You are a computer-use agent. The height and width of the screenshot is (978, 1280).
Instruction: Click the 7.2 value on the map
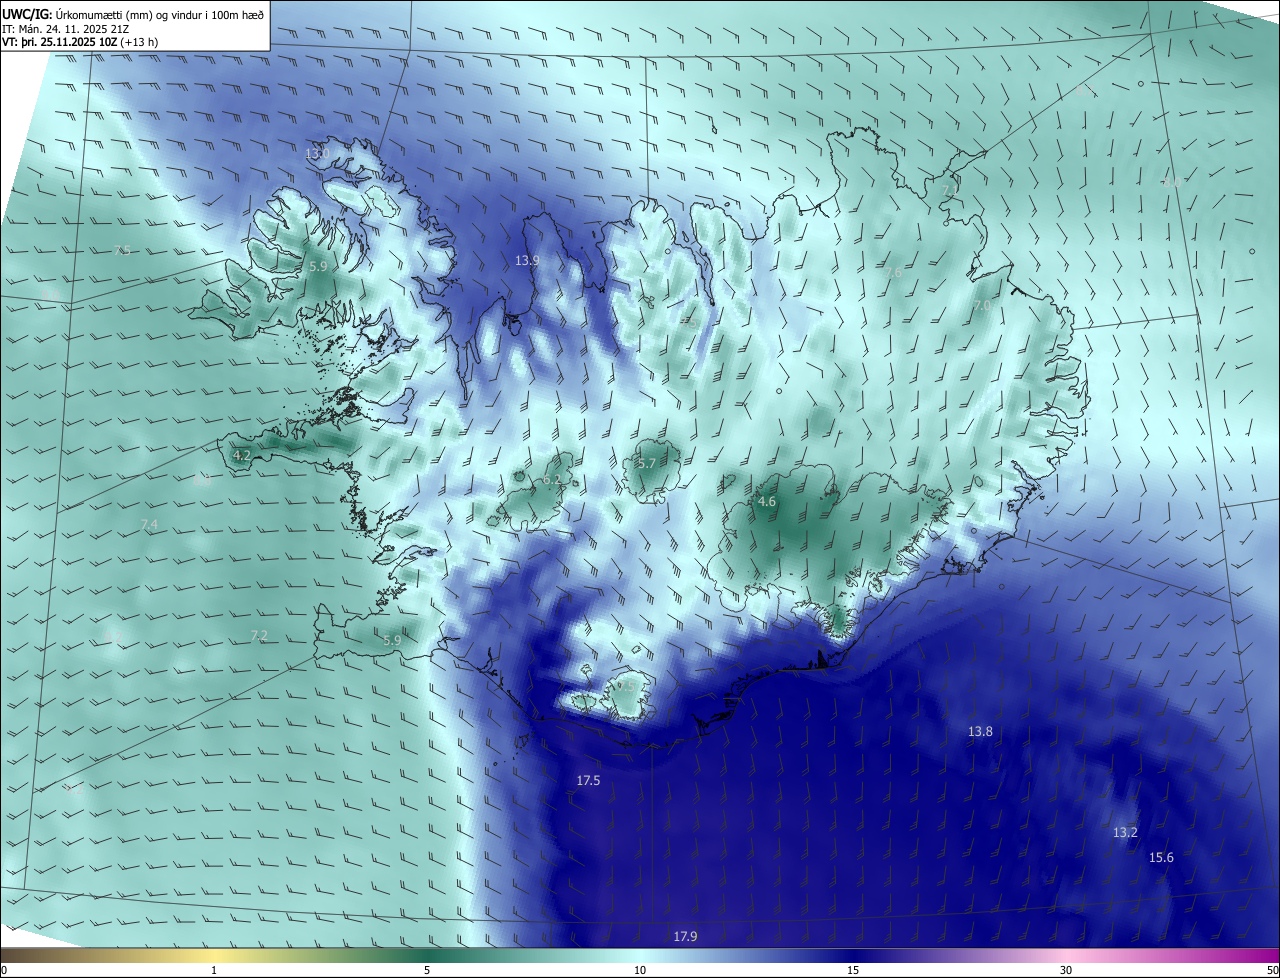click(259, 636)
